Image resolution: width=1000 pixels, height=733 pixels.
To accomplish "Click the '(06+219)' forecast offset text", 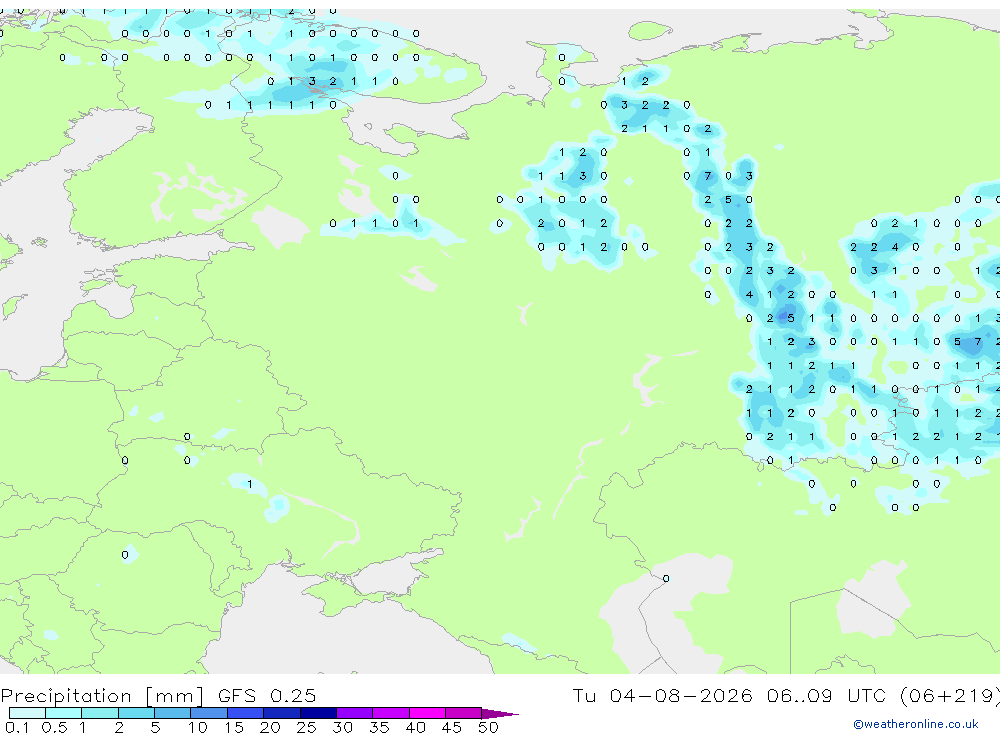I will (950, 695).
